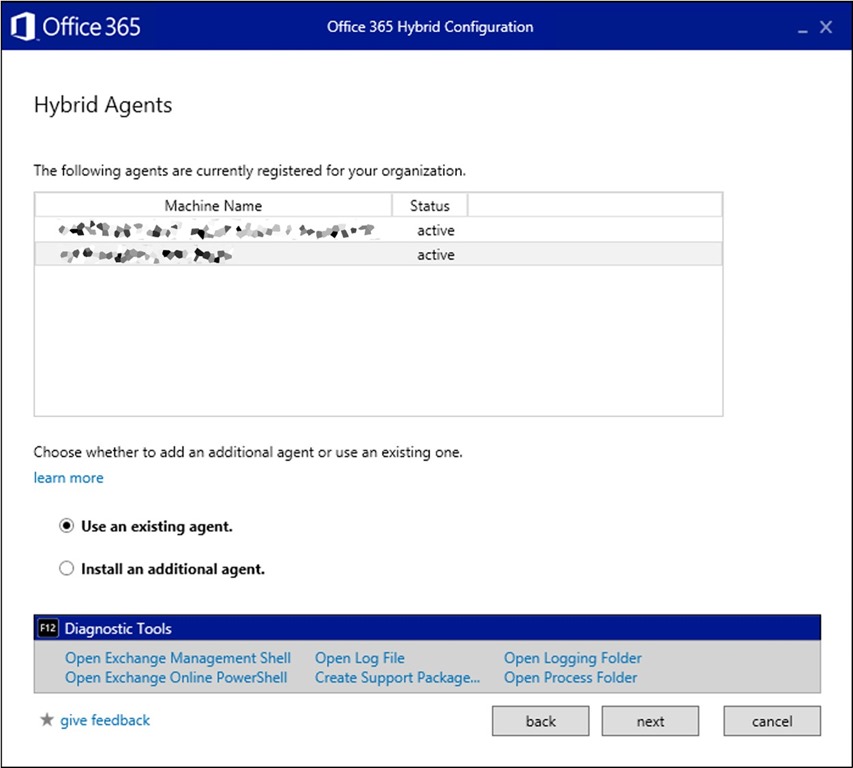853x768 pixels.
Task: Open Process Folder link
Action: [x=570, y=677]
